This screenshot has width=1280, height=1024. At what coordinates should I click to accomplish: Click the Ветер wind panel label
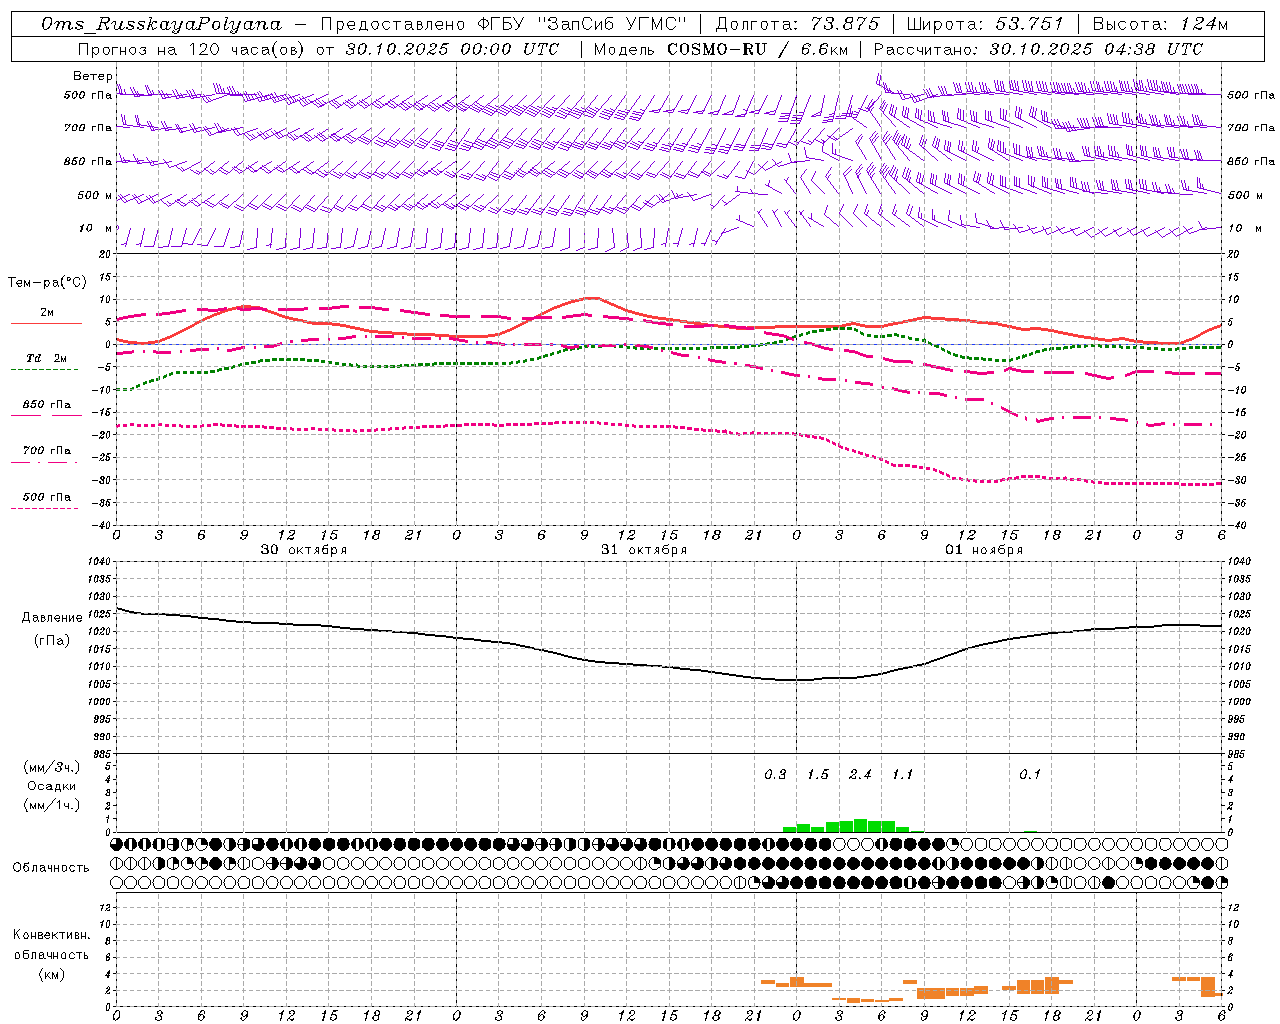pos(92,76)
